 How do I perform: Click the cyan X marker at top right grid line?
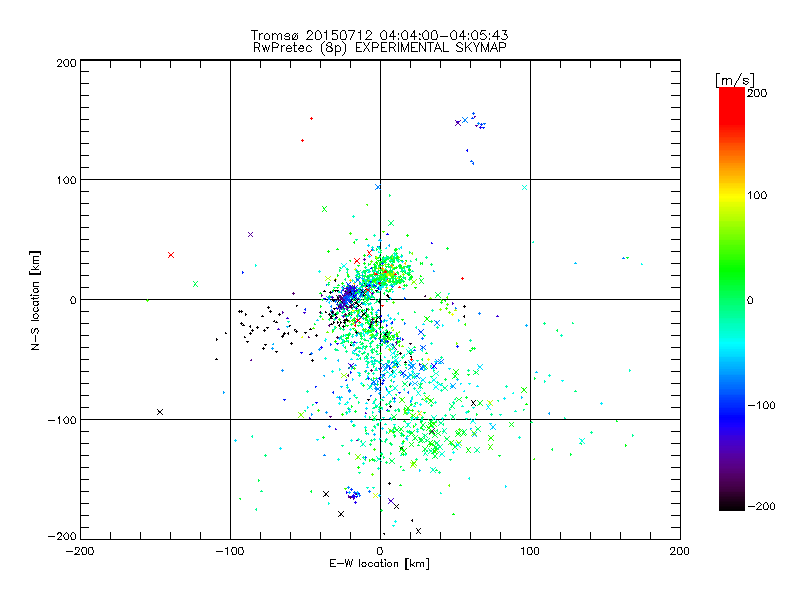[x=524, y=187]
